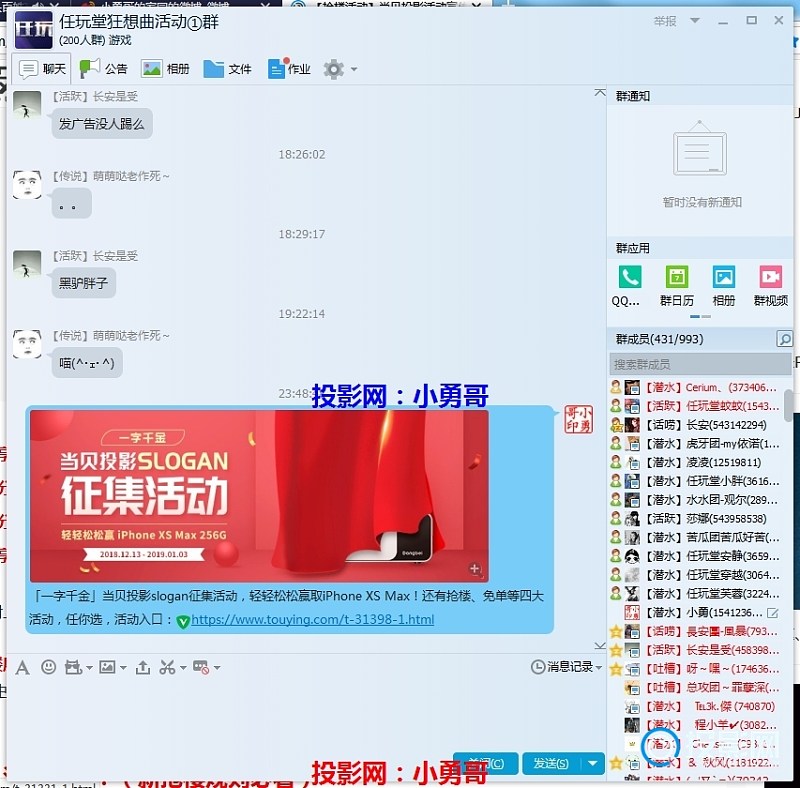Open the 相册 app under 群应用
Screen dimensions: 800x788
[x=723, y=277]
